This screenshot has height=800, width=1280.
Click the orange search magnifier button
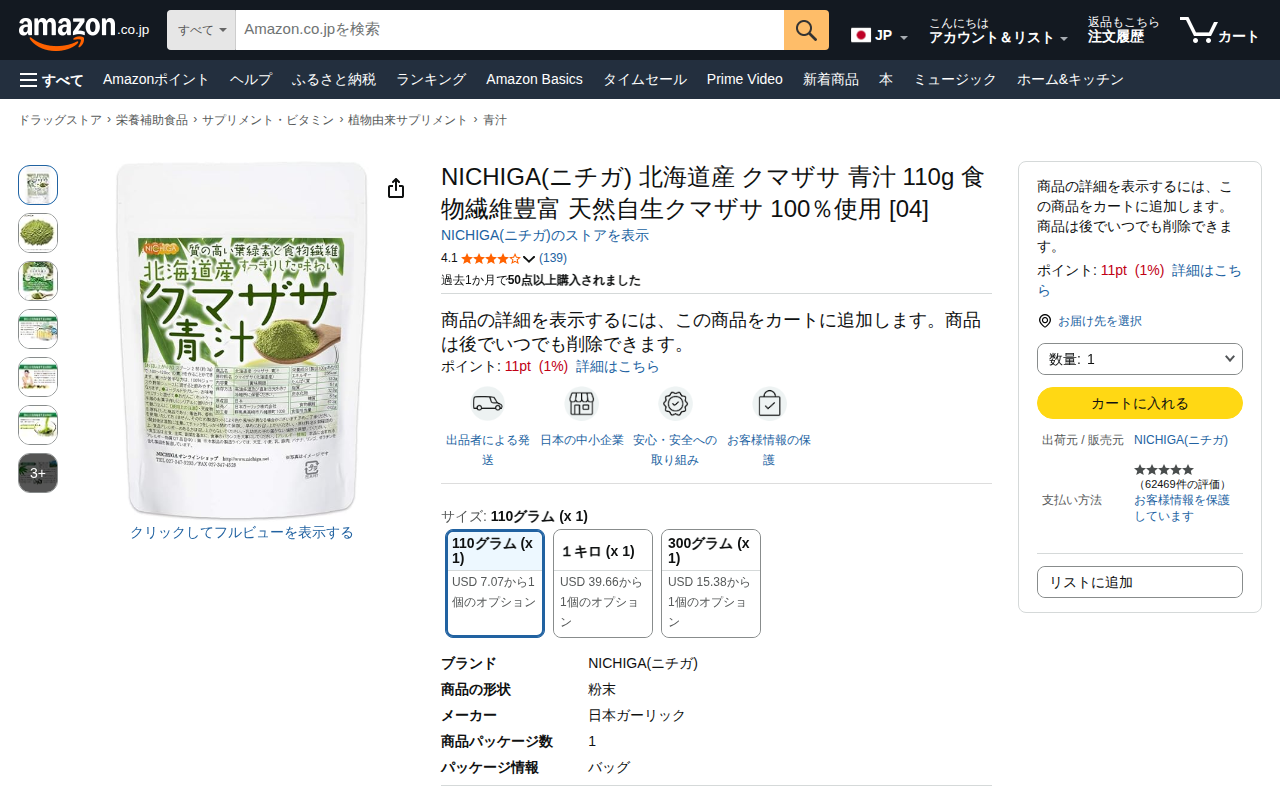[806, 30]
